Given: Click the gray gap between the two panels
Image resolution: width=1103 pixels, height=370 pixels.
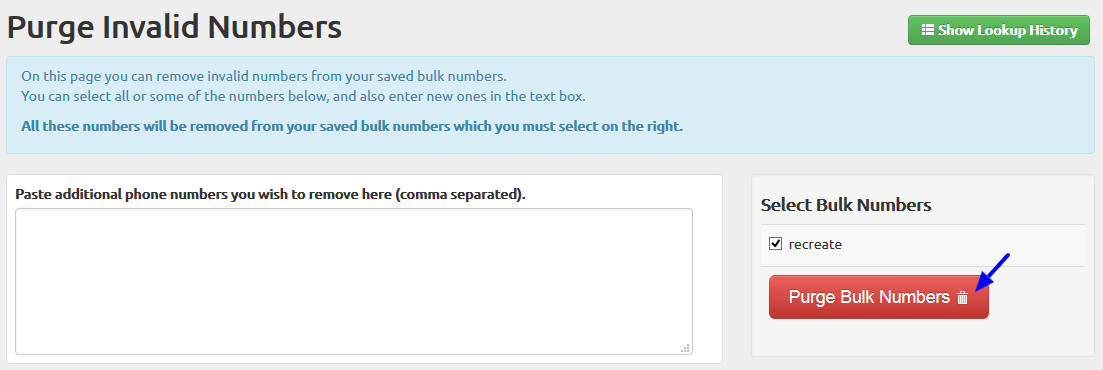Looking at the screenshot, I should pos(737,267).
